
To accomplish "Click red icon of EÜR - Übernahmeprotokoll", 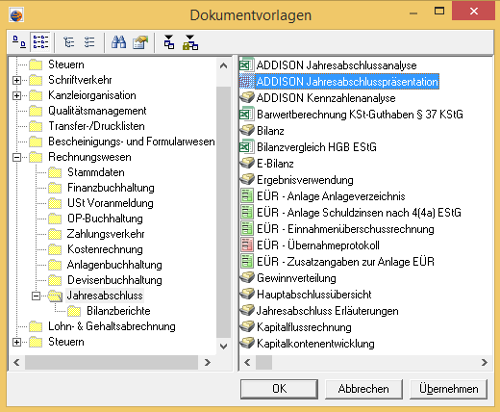I will pos(247,245).
